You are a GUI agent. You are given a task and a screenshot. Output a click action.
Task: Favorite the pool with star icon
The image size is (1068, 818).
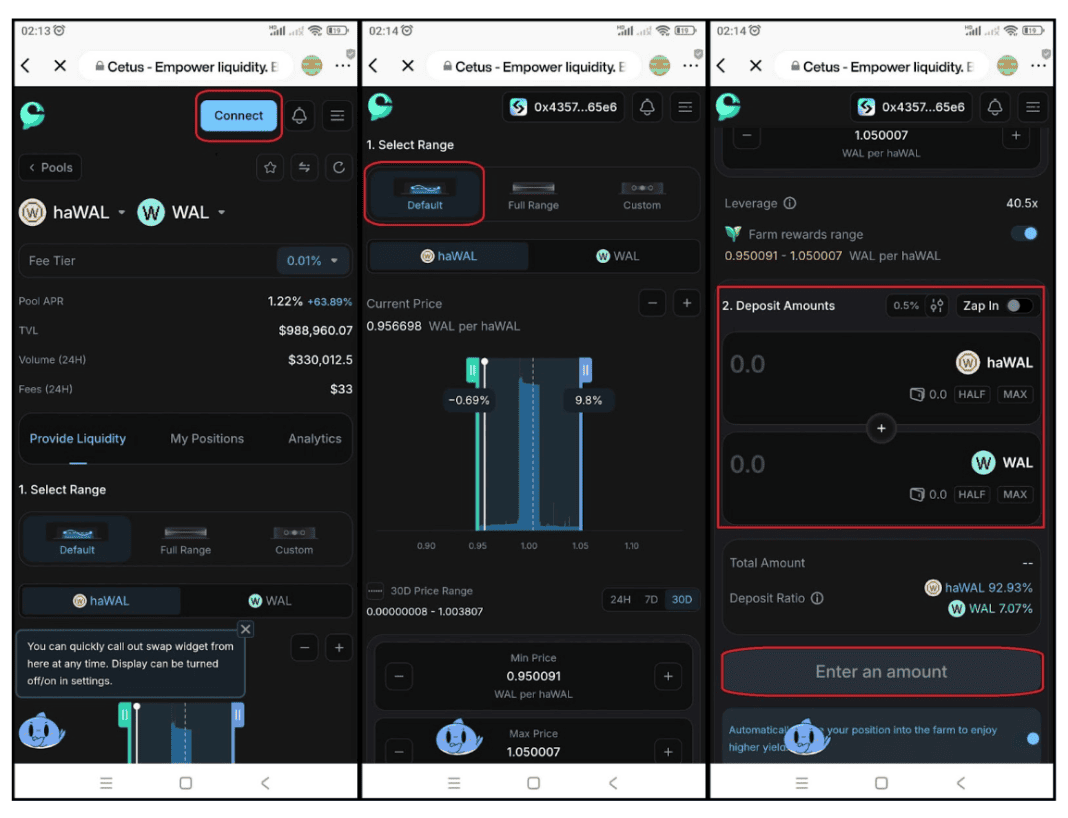pyautogui.click(x=270, y=168)
